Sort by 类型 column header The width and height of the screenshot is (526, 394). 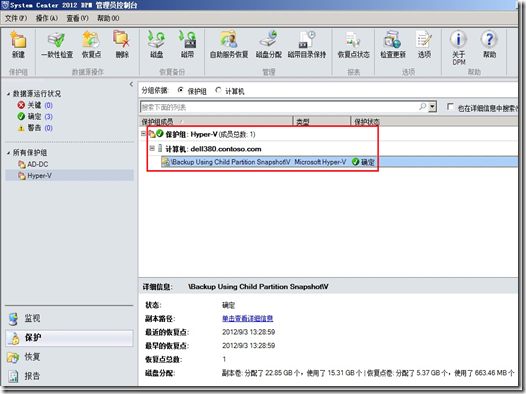(x=322, y=121)
